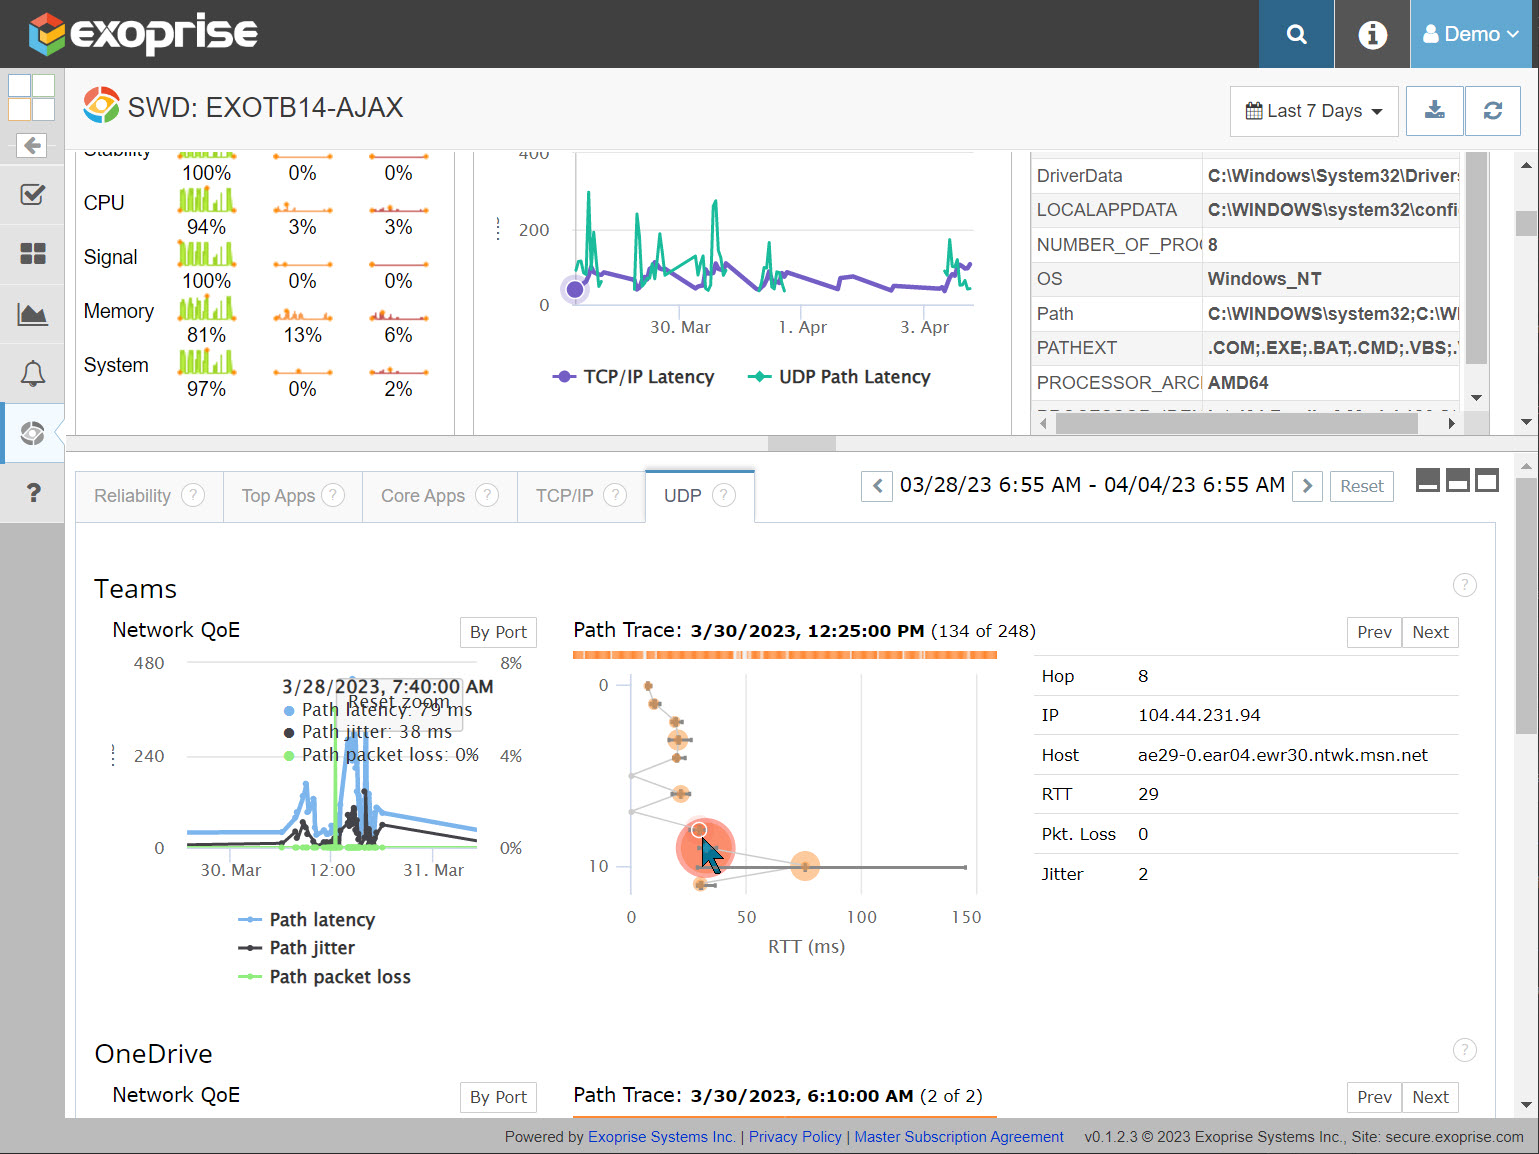Open the Network QoE chart context menu dots
This screenshot has width=1539, height=1154.
tap(113, 755)
